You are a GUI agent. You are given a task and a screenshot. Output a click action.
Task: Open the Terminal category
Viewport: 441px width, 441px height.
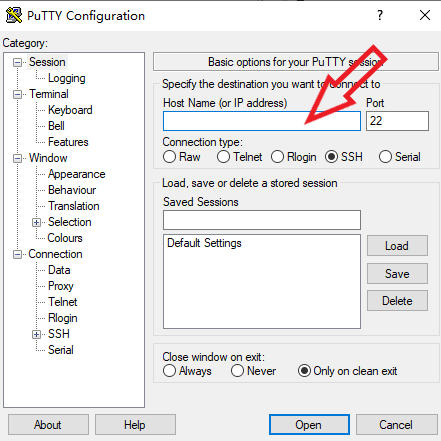pos(49,94)
